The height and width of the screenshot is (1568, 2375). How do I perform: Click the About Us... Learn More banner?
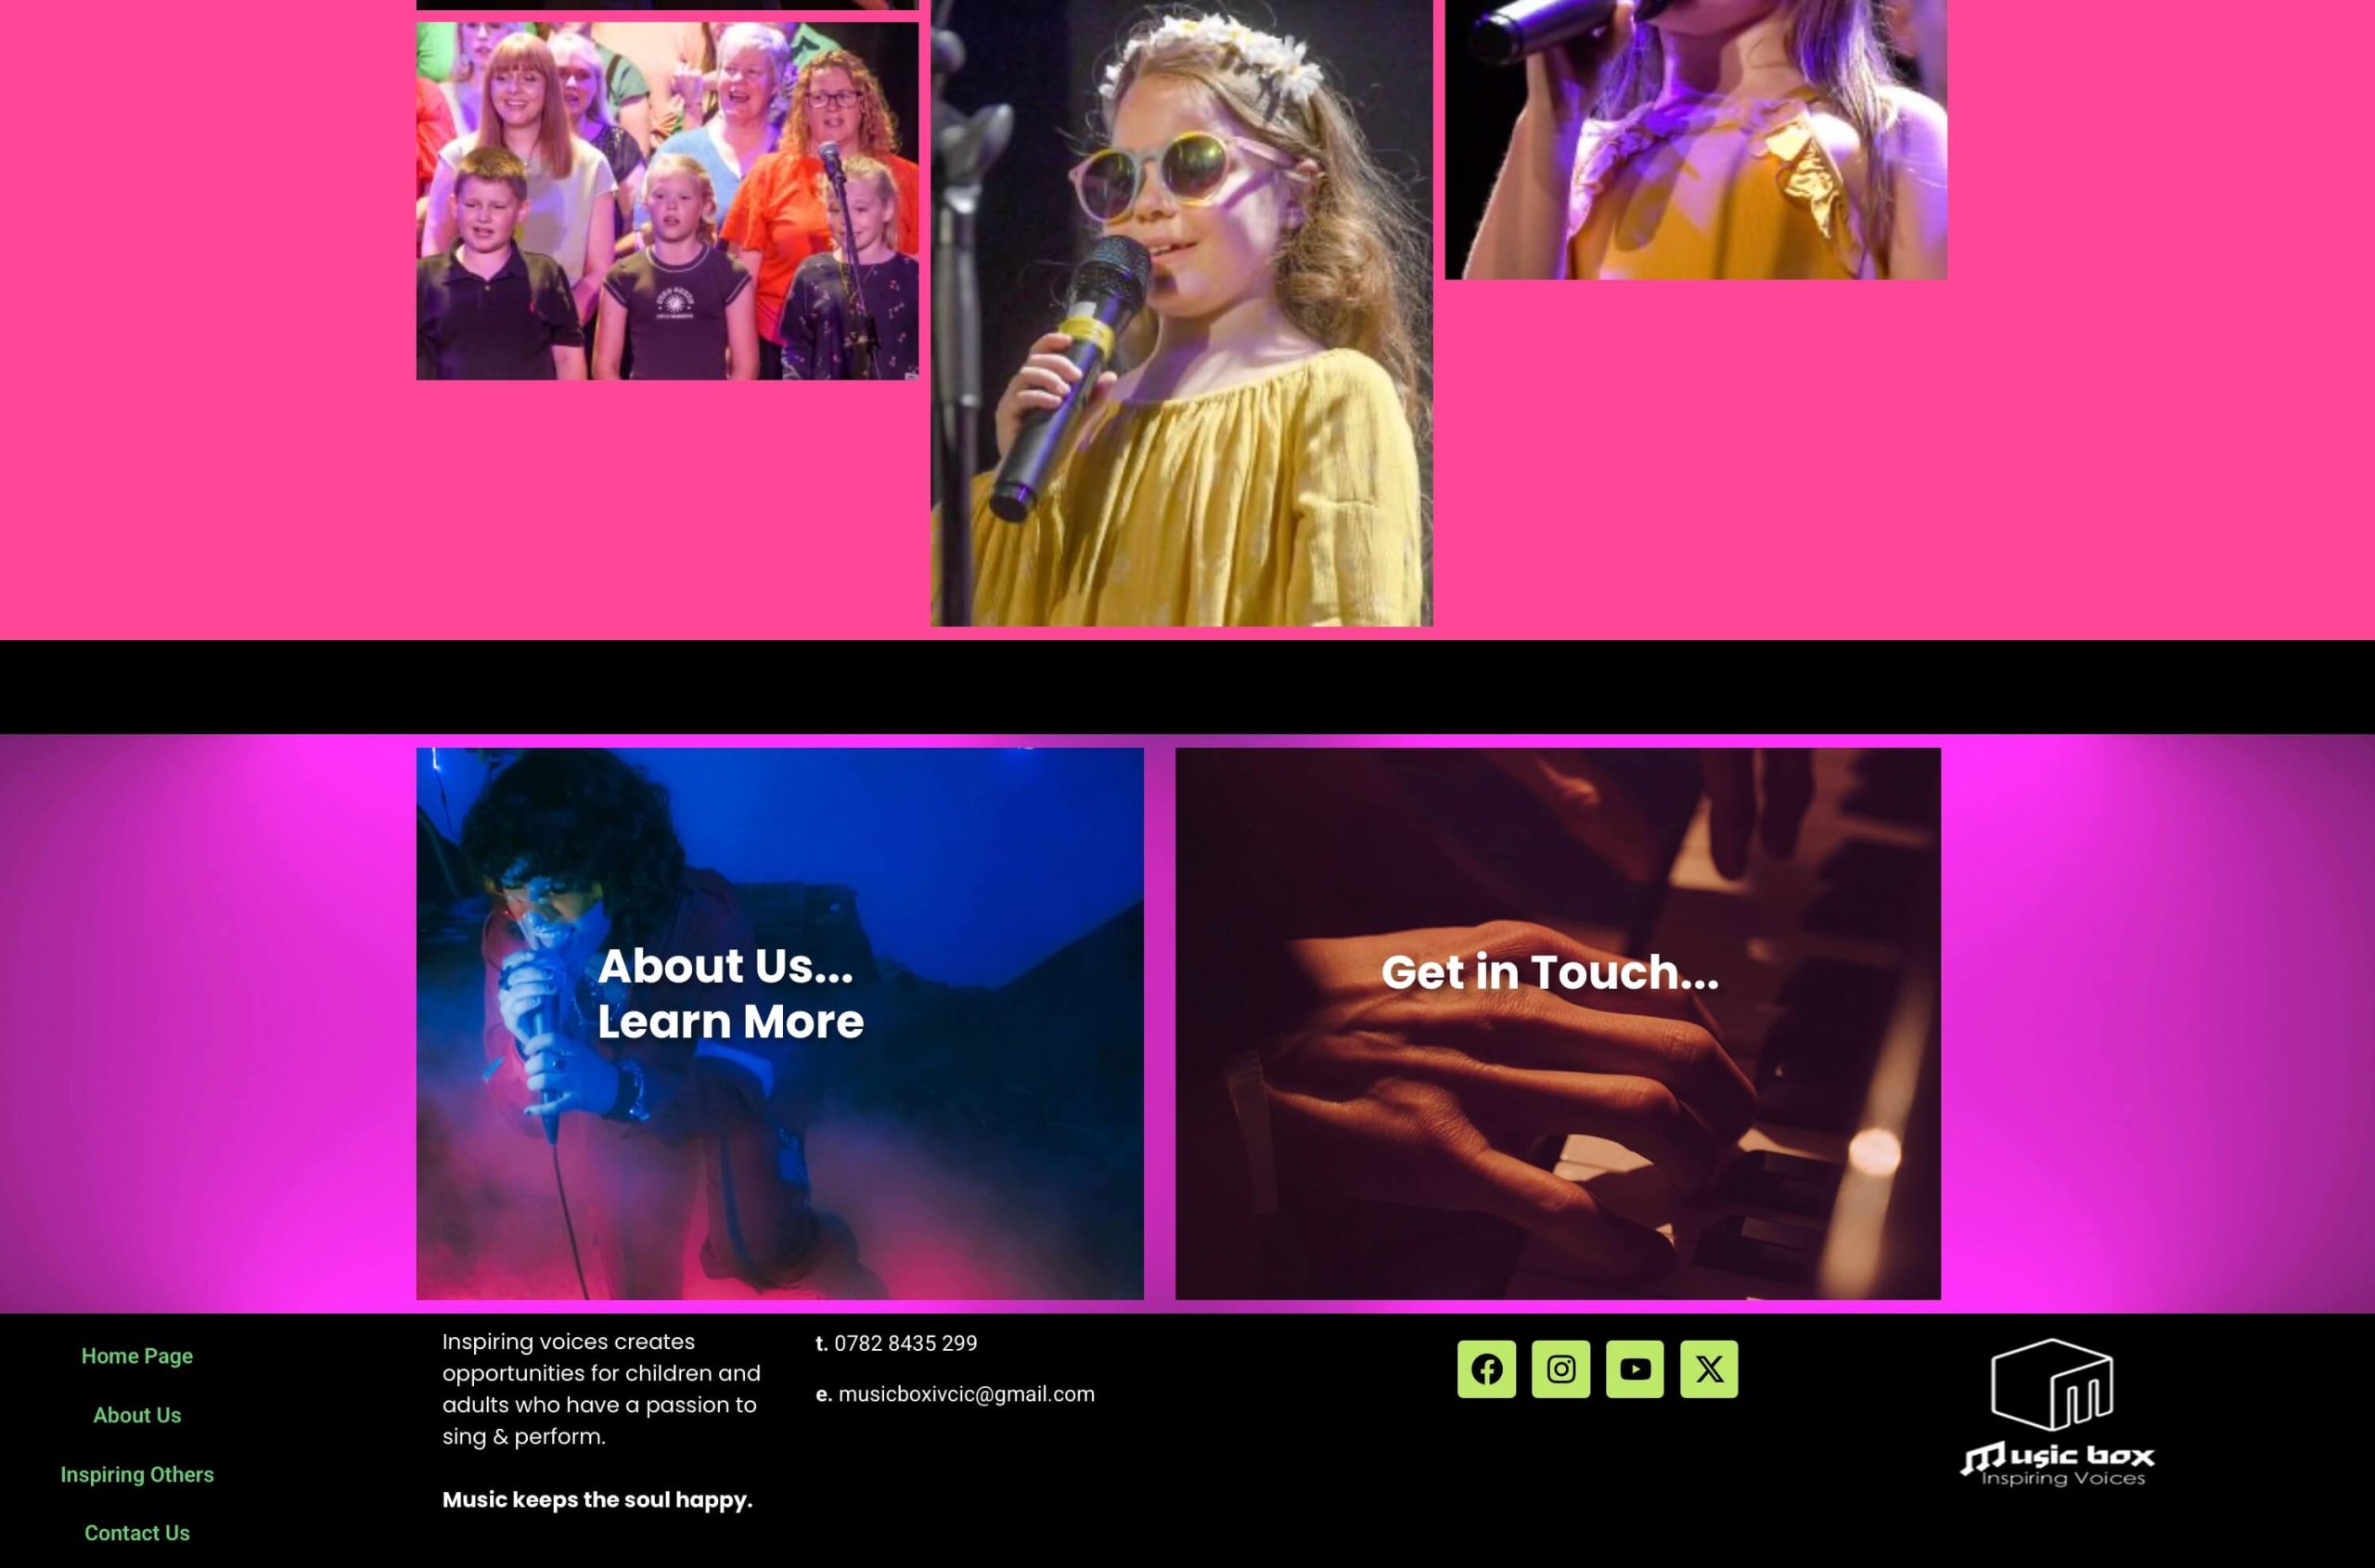(x=780, y=1023)
